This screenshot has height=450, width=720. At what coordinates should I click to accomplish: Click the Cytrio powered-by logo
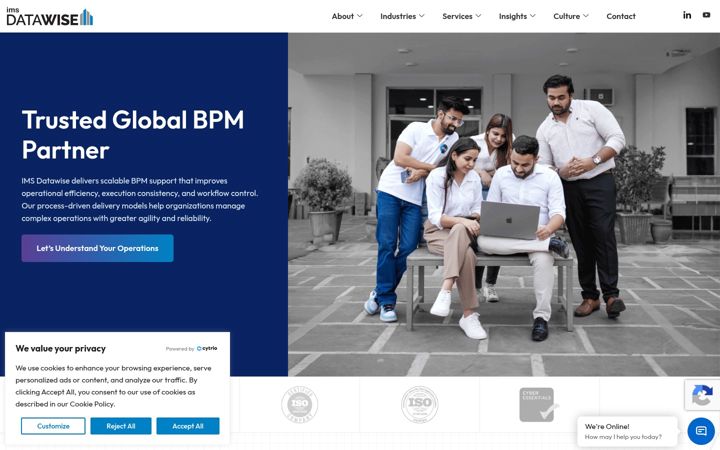(x=207, y=349)
